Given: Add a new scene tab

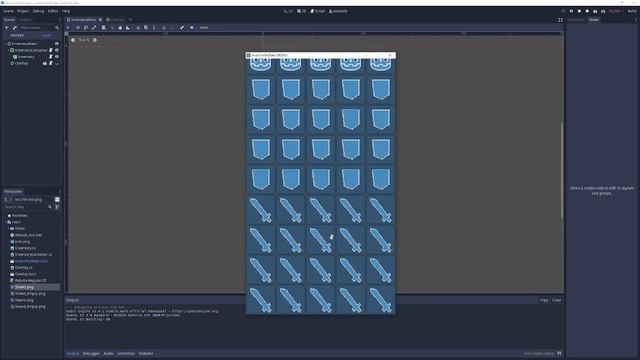Looking at the screenshot, I should coord(130,20).
